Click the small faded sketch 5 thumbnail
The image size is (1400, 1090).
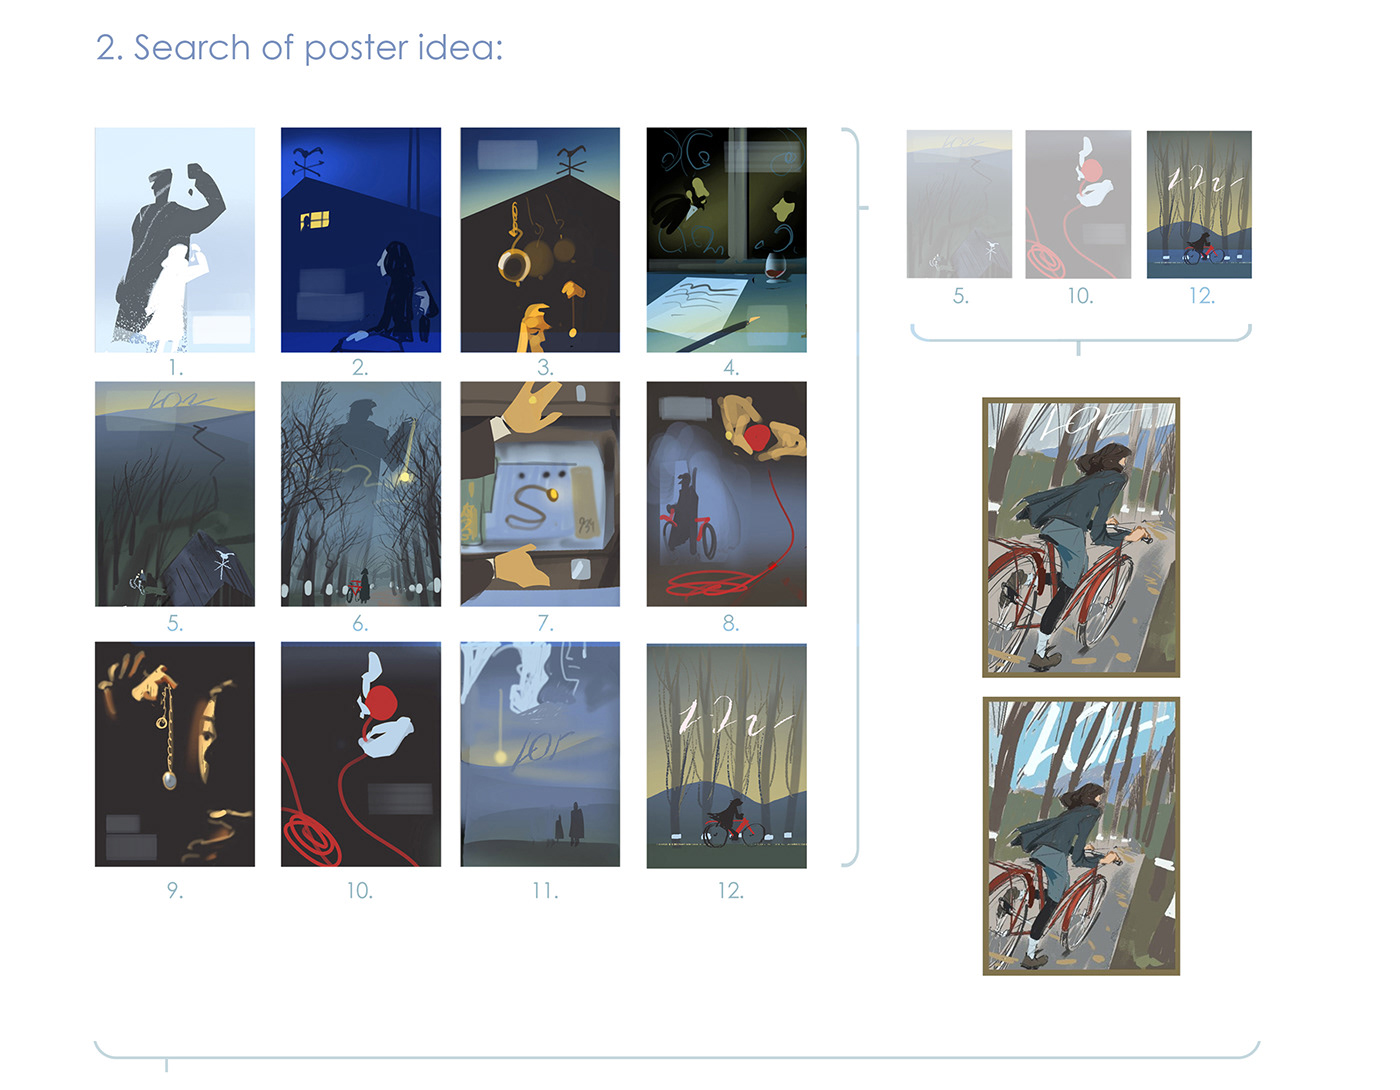point(959,204)
